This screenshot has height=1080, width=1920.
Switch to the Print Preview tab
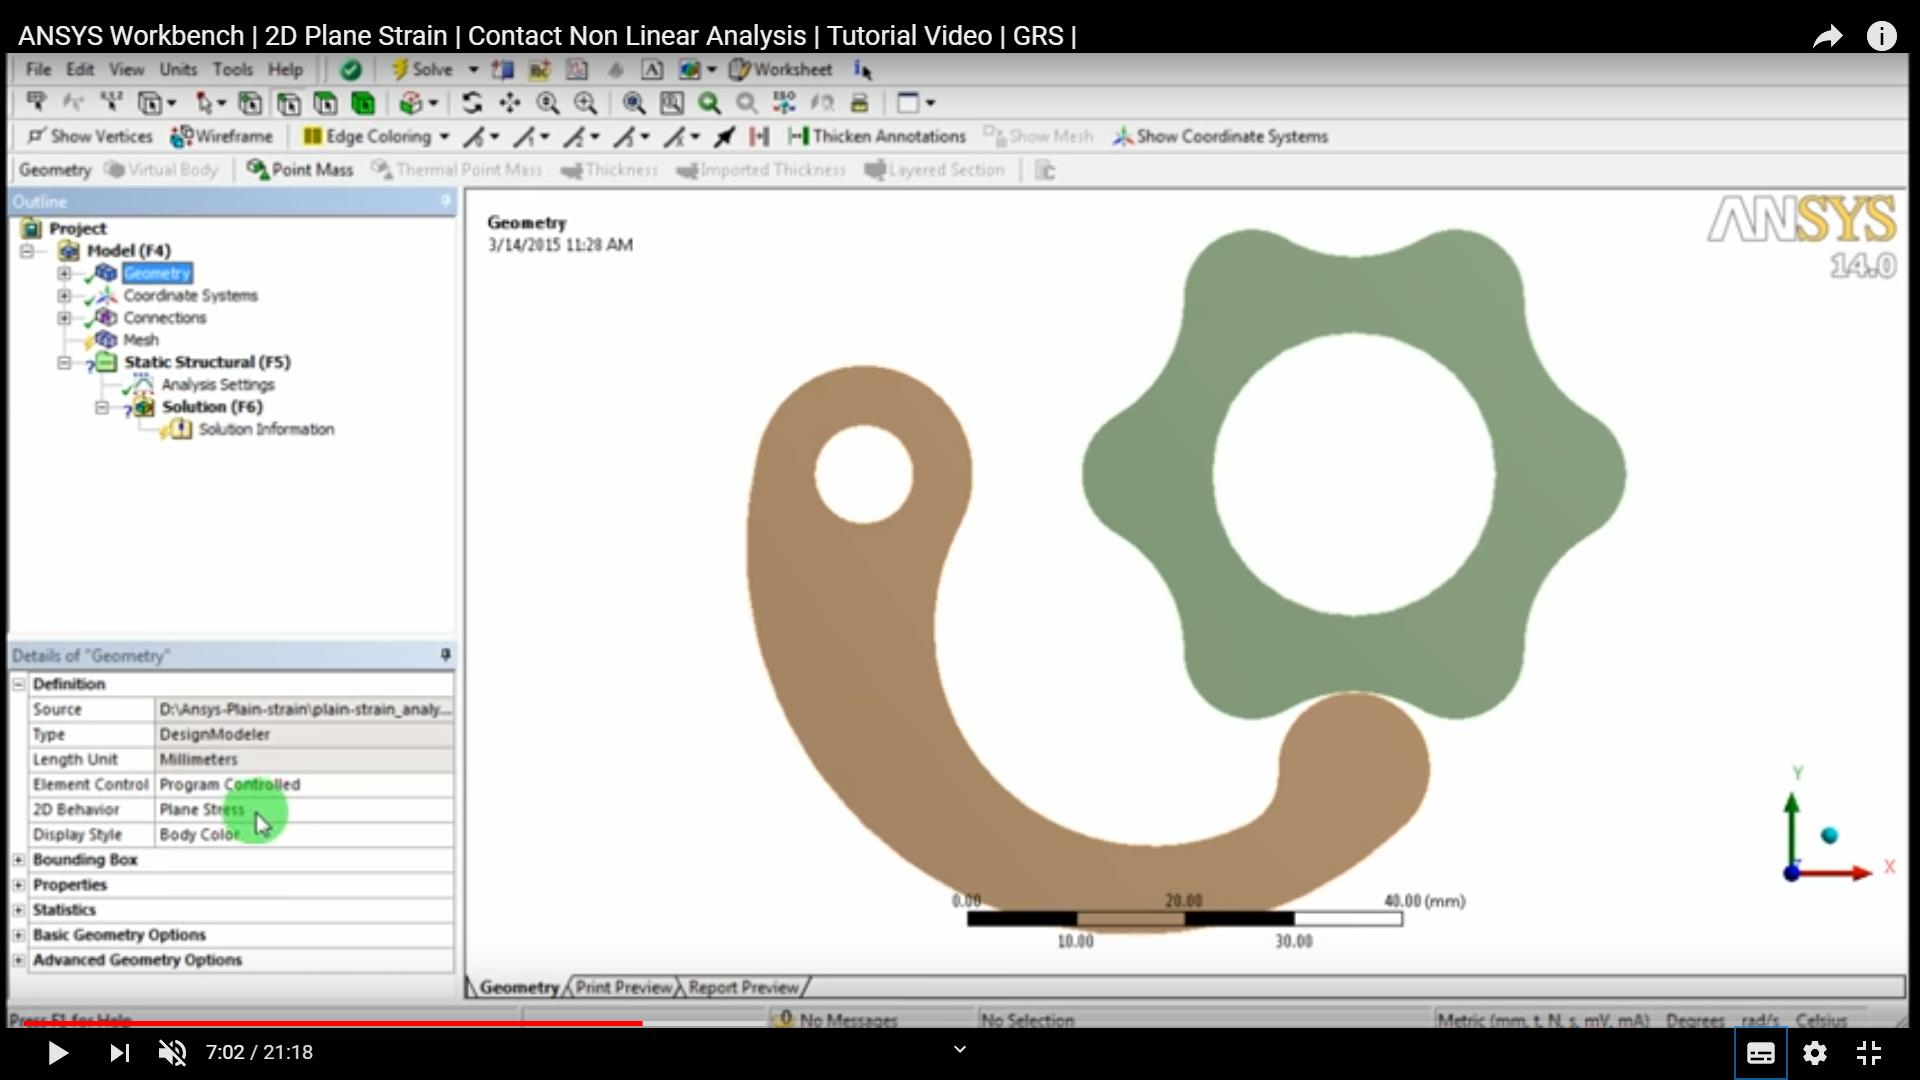[x=622, y=986]
